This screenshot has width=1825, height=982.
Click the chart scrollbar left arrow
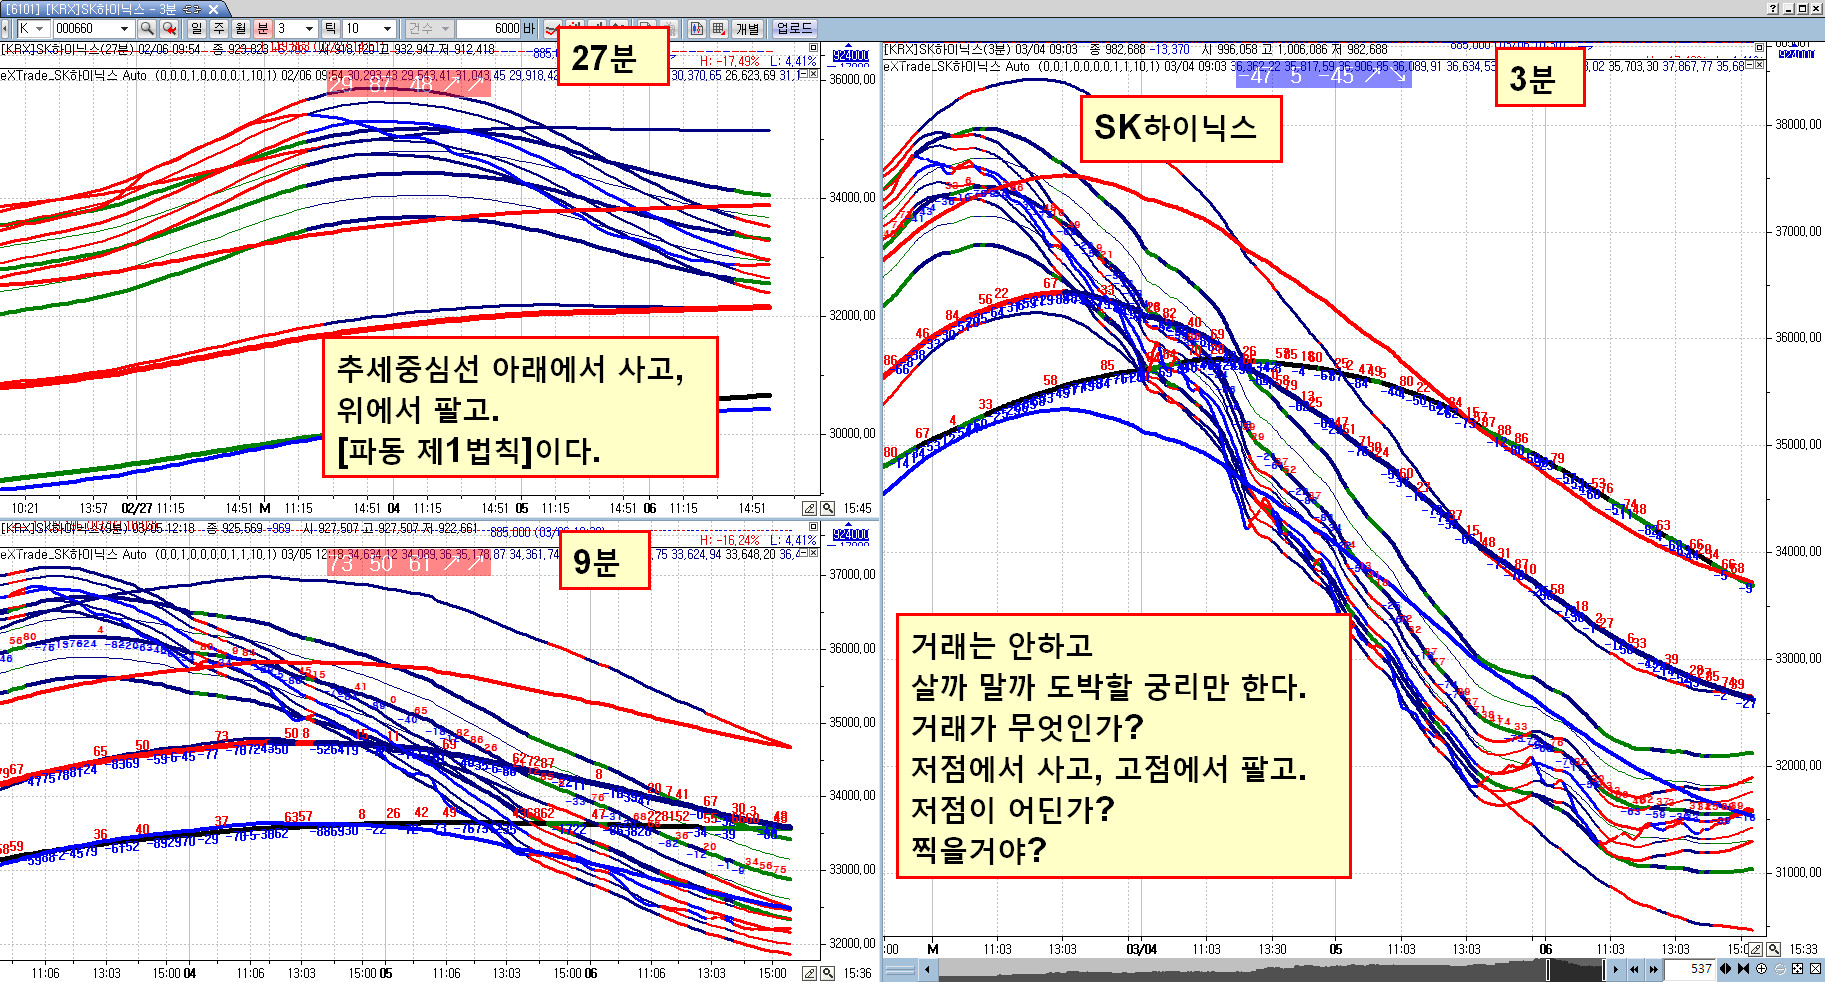[927, 969]
